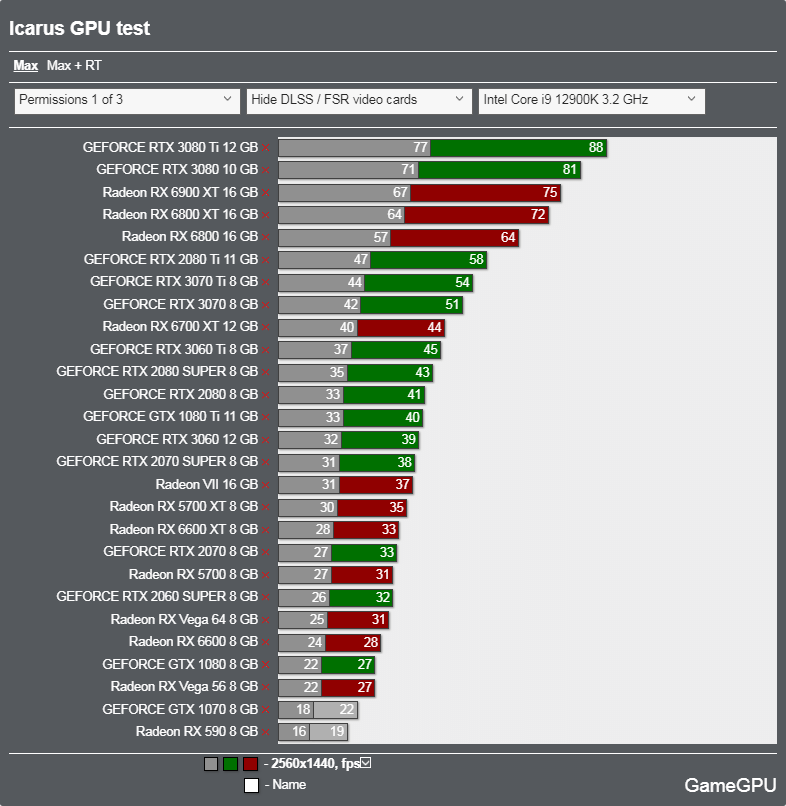Switch to the Max tab
The image size is (786, 806).
pos(26,66)
